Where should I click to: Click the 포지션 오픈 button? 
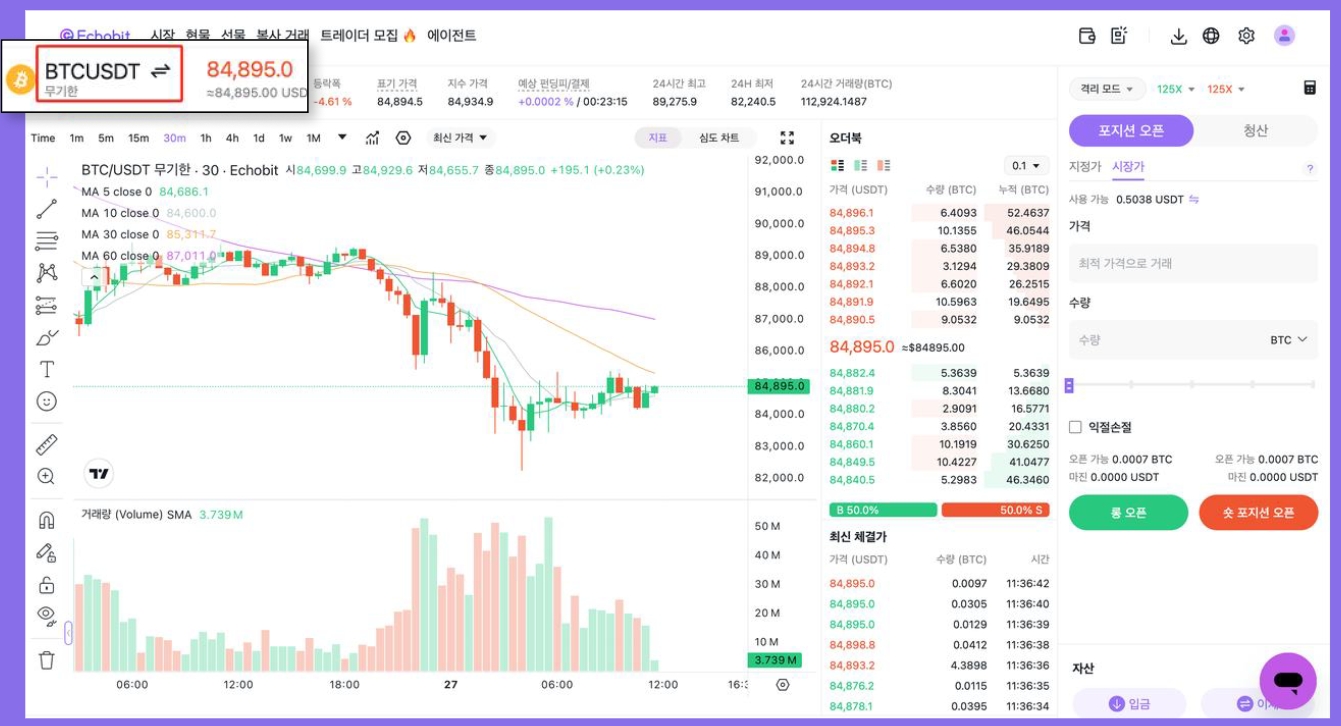coord(1131,130)
